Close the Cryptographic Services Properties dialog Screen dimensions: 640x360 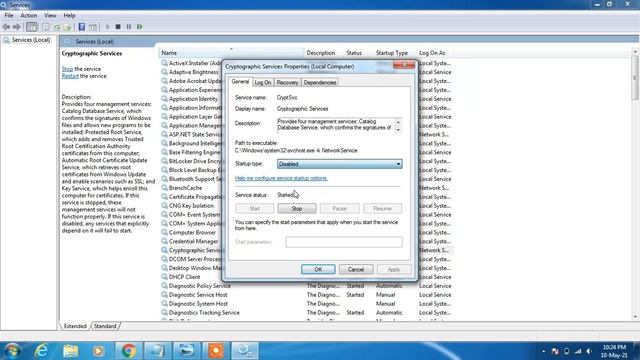pyautogui.click(x=404, y=65)
